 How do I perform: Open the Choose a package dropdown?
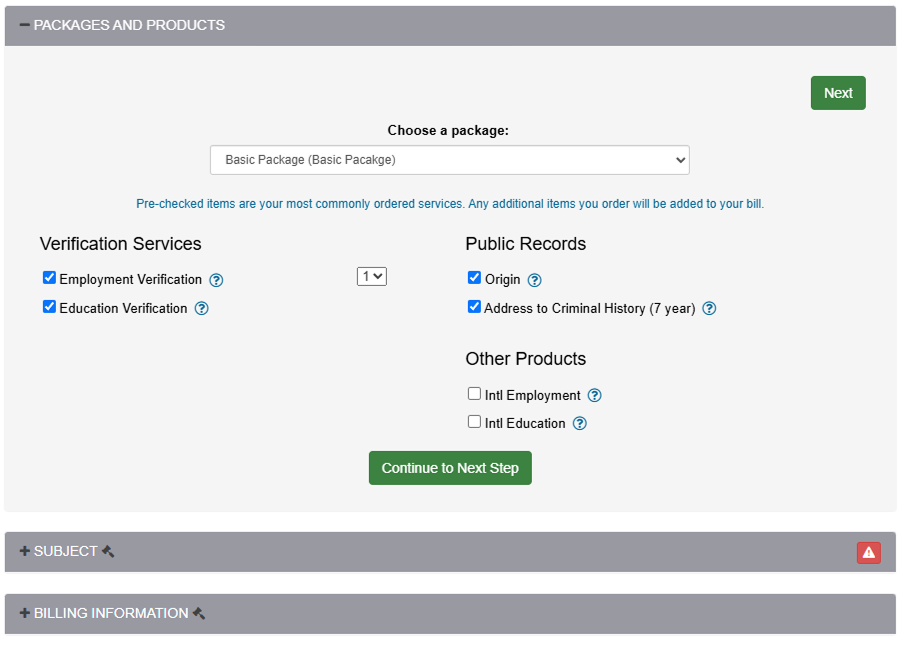tap(449, 159)
